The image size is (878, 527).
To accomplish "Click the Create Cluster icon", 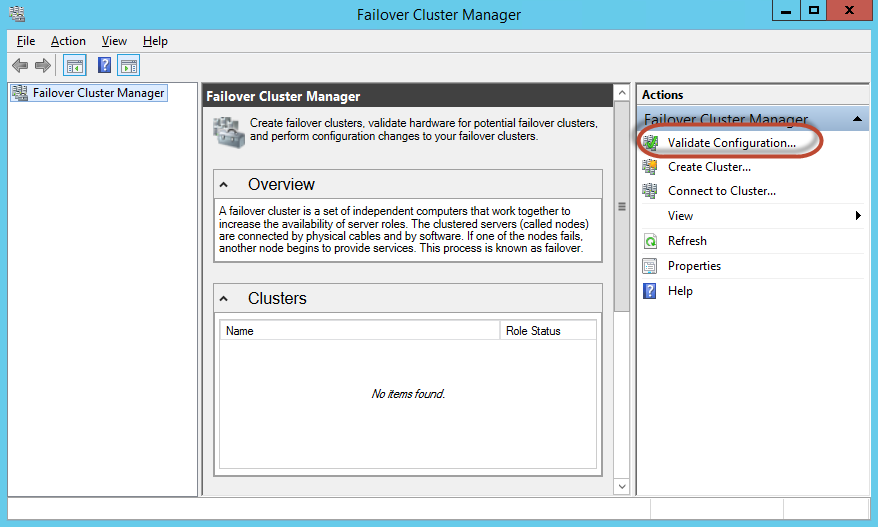I will (650, 167).
